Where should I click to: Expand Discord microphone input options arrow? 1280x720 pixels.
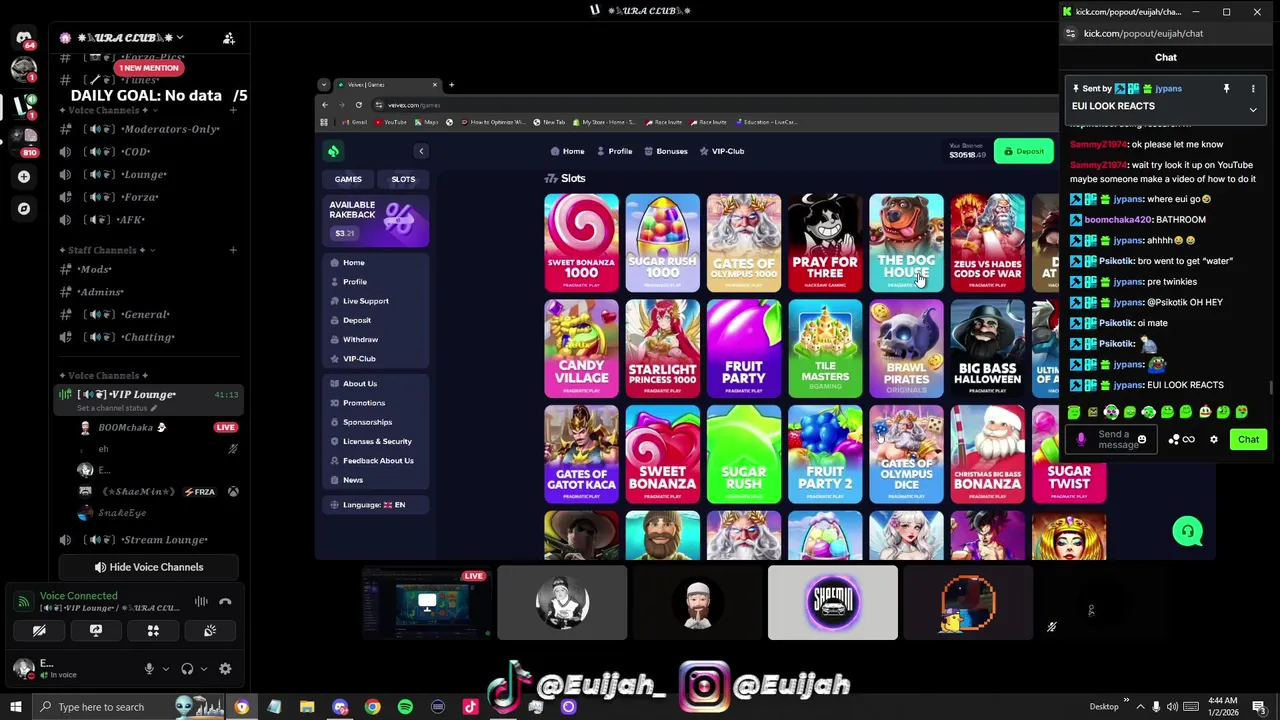point(165,669)
